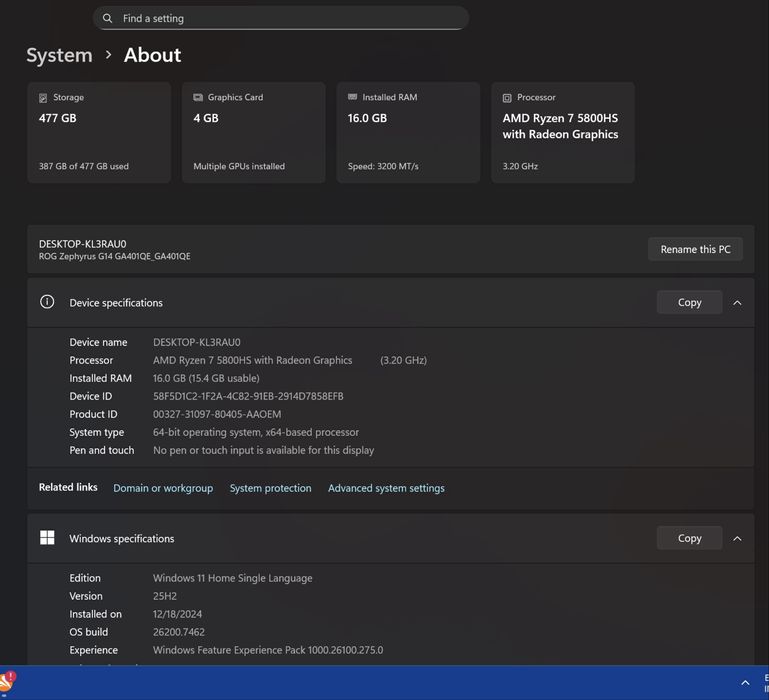This screenshot has height=700, width=769.
Task: Select the 64-bit operating system text
Action: tap(256, 432)
